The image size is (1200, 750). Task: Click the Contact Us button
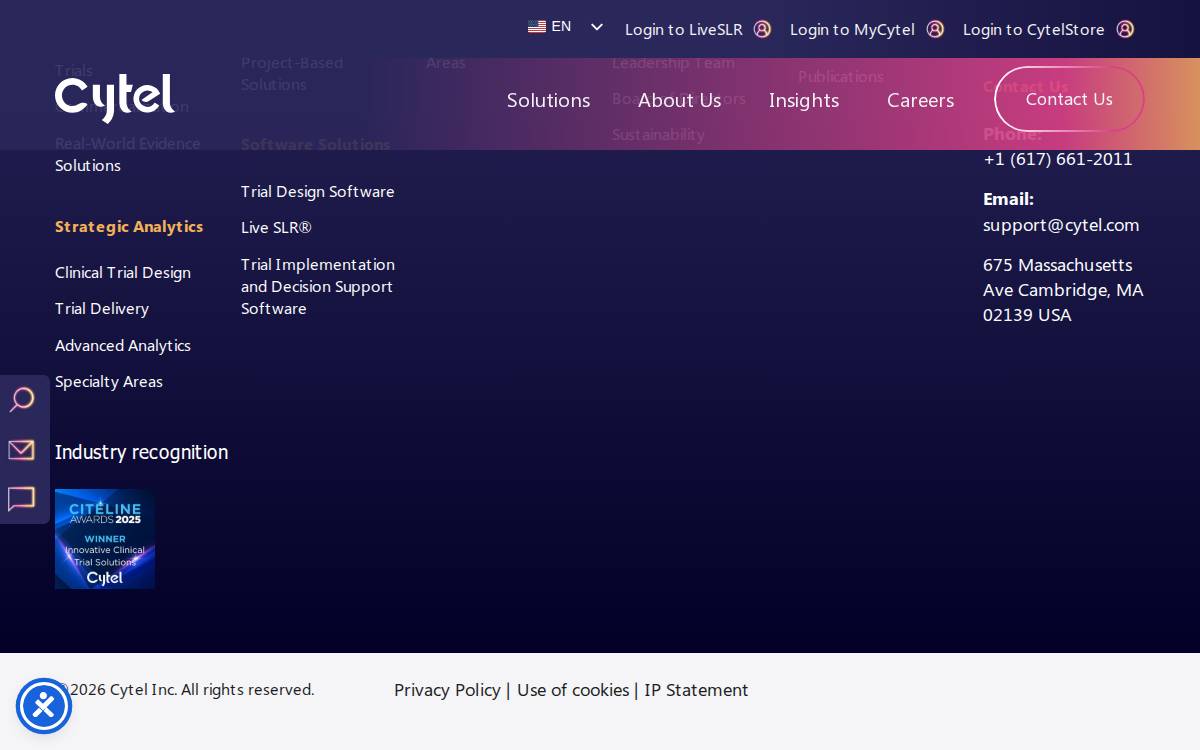click(x=1069, y=99)
